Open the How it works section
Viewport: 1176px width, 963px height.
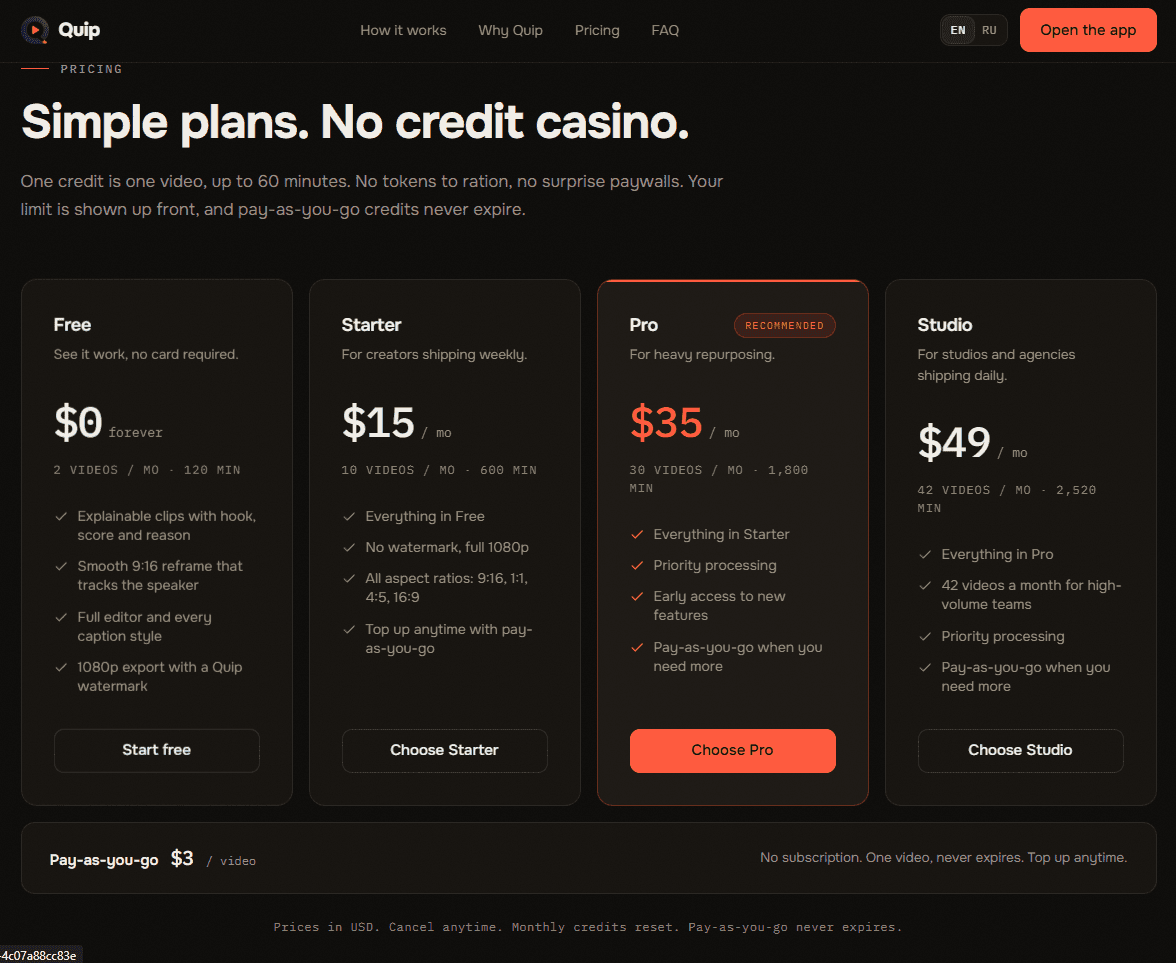[x=403, y=31]
